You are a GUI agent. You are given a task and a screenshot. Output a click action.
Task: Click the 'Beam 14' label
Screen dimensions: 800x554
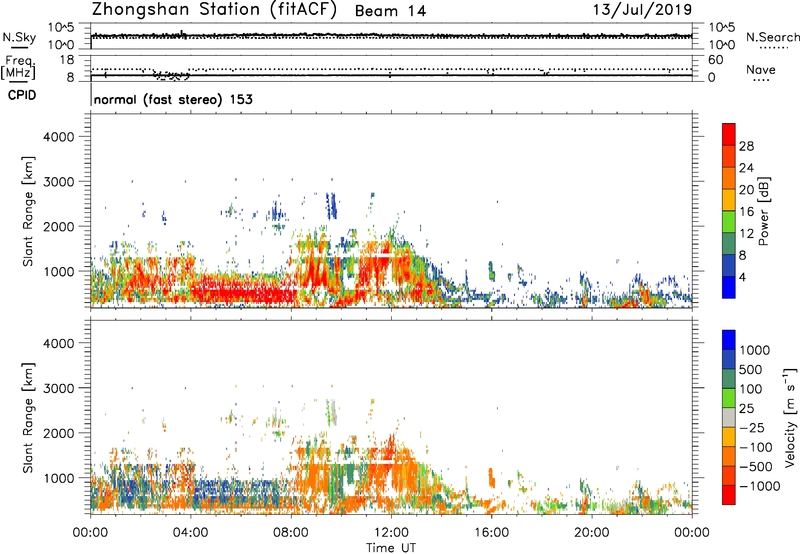coord(390,11)
